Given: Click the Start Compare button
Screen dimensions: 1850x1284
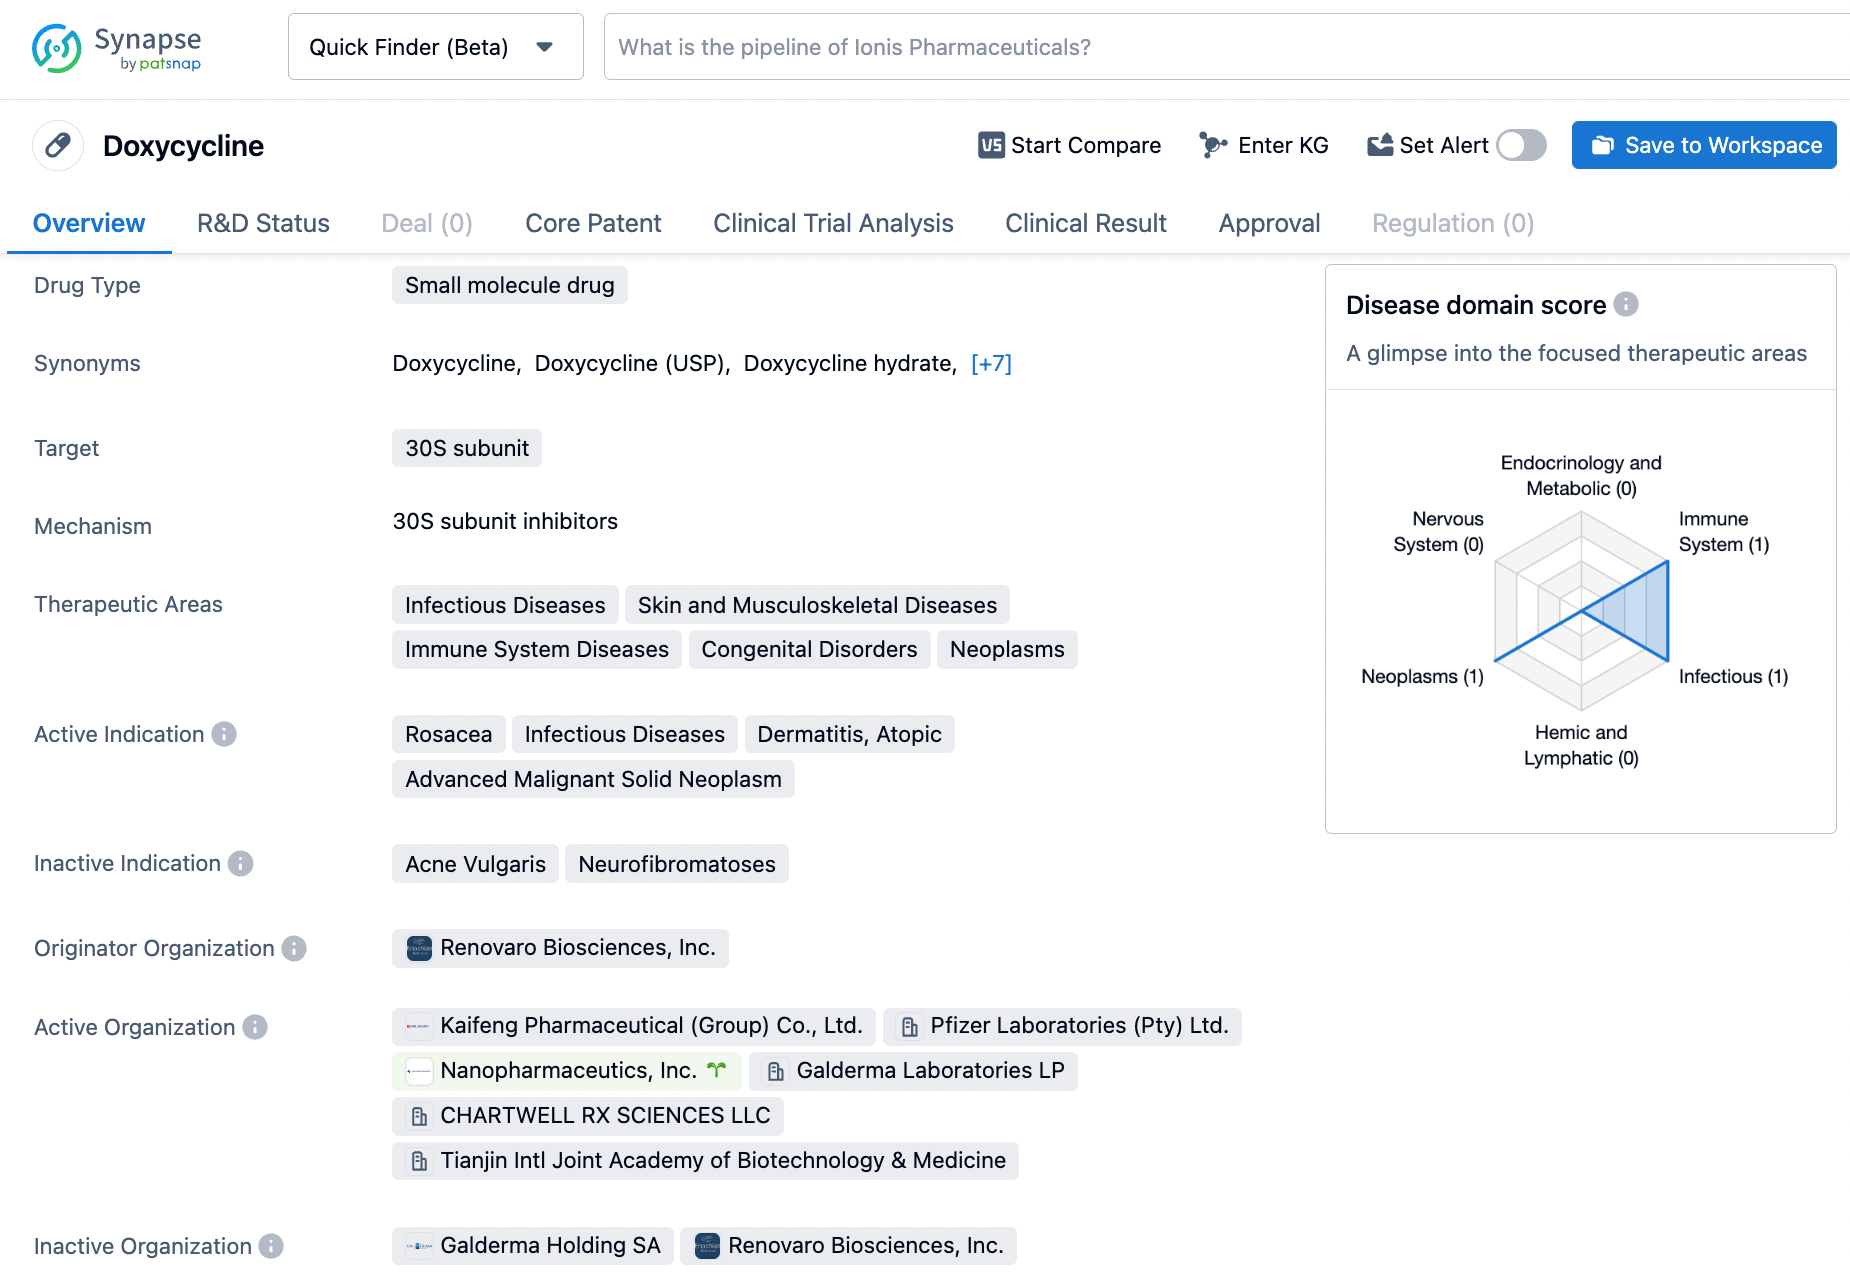Looking at the screenshot, I should click(x=1069, y=146).
